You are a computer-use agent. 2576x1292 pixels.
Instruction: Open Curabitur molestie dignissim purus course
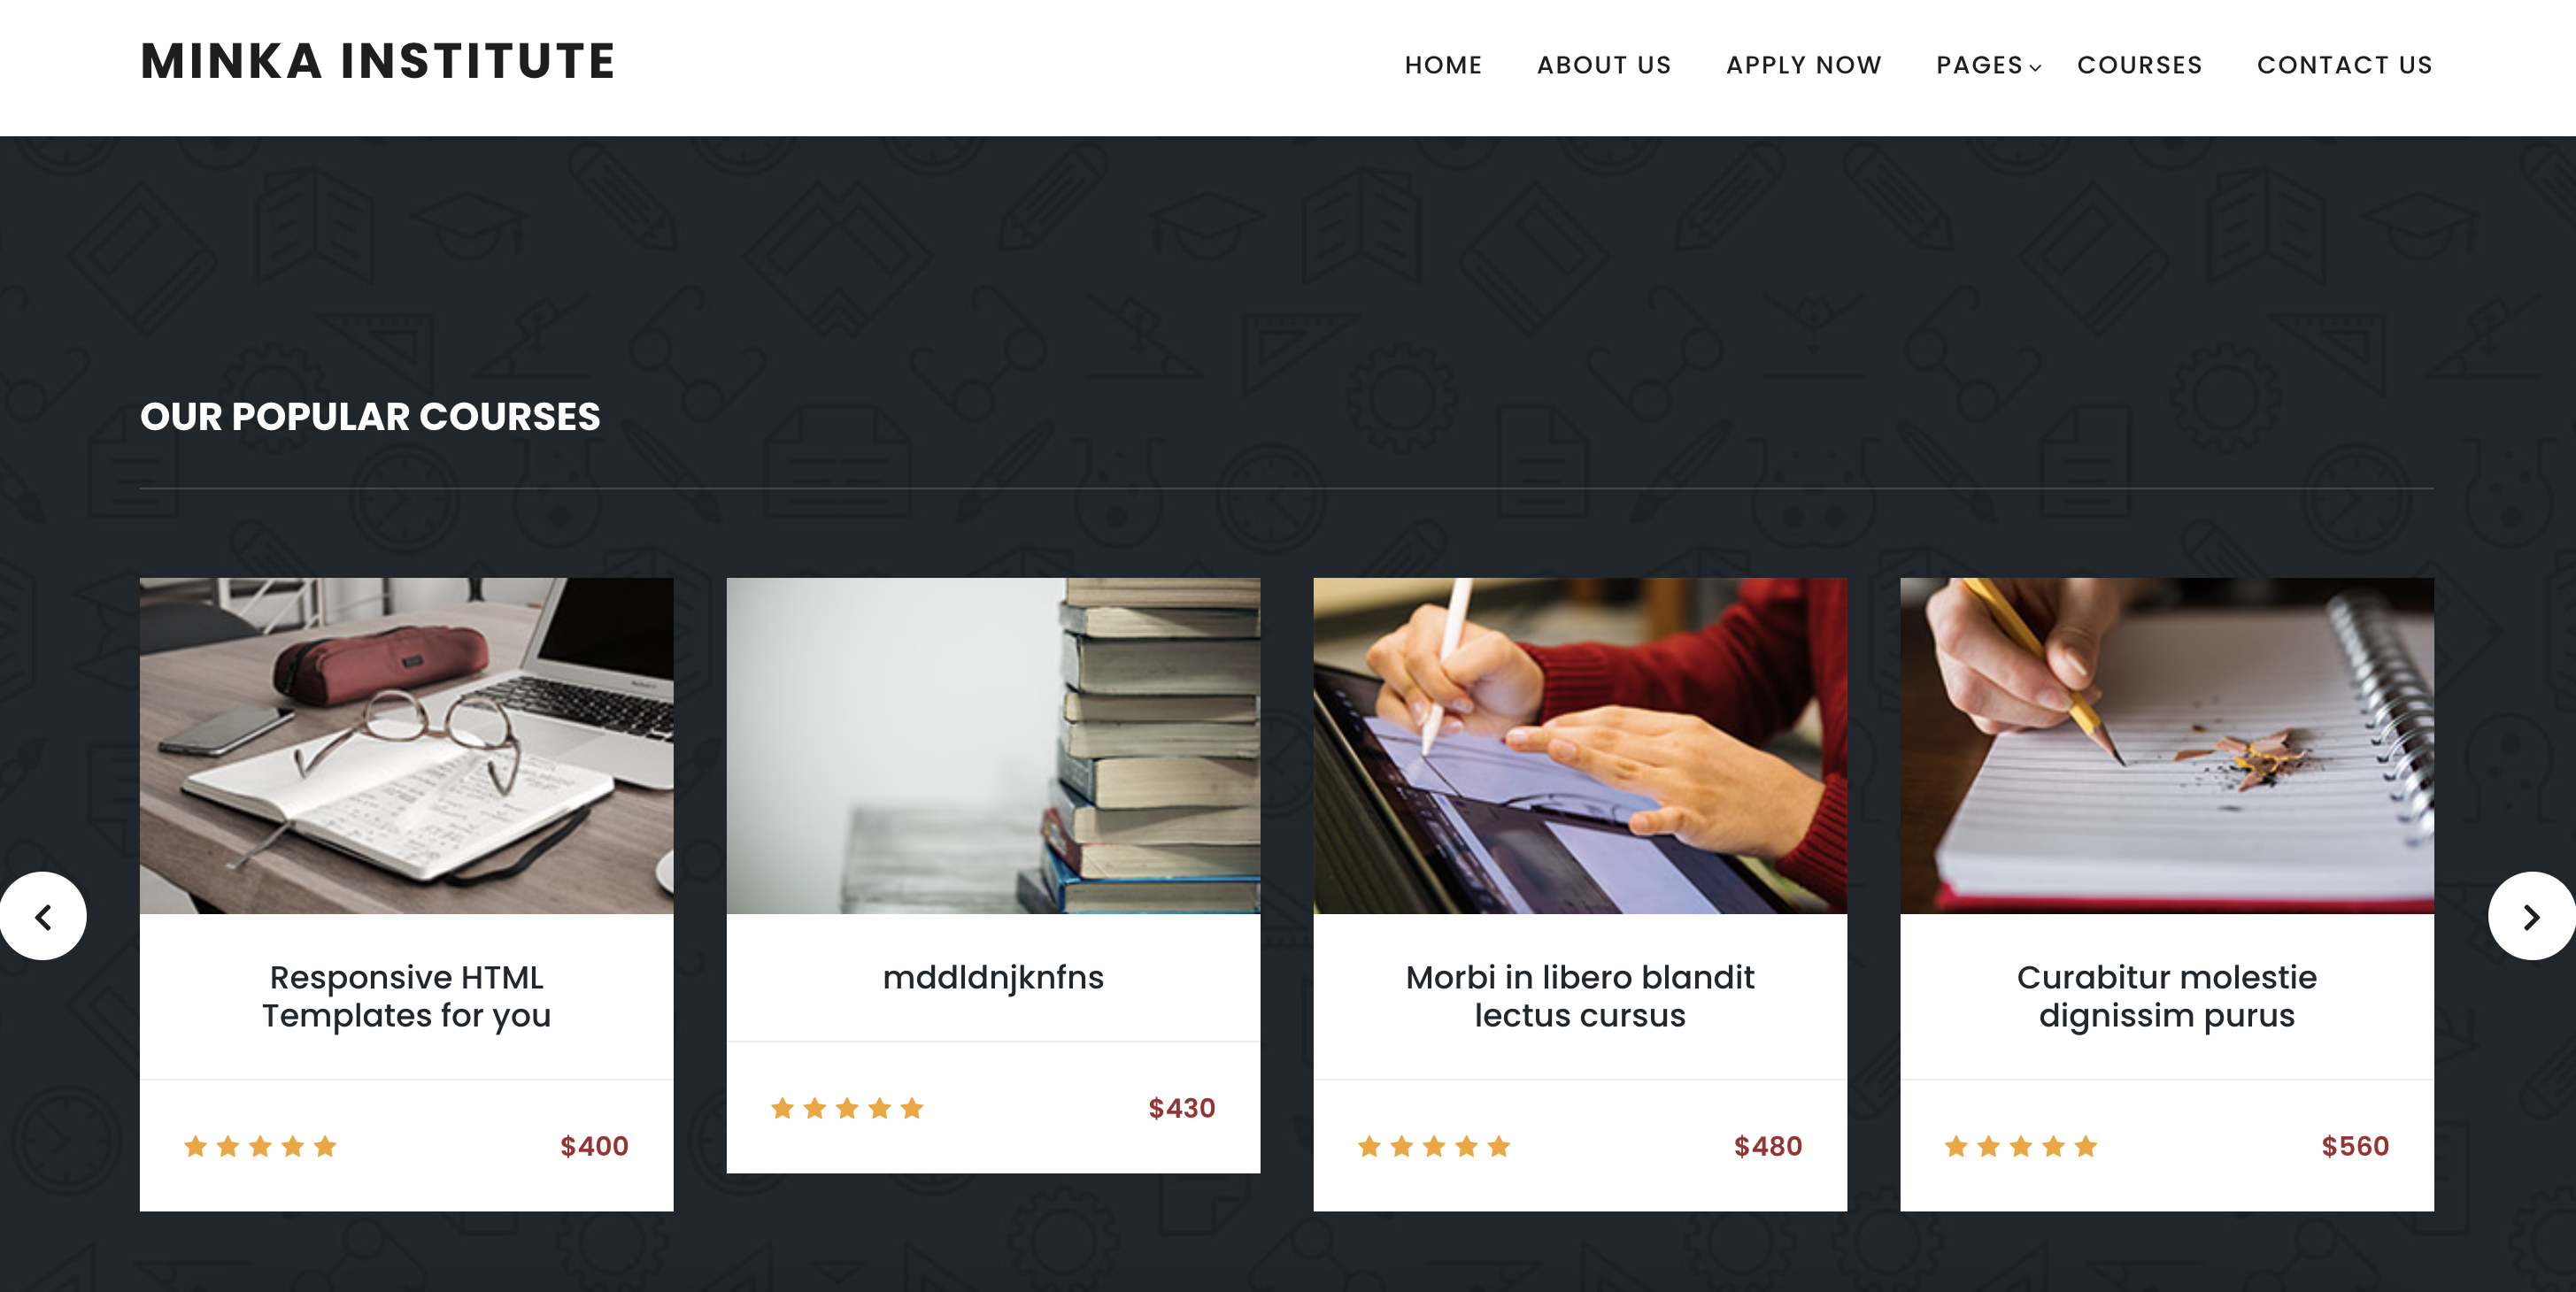2167,996
